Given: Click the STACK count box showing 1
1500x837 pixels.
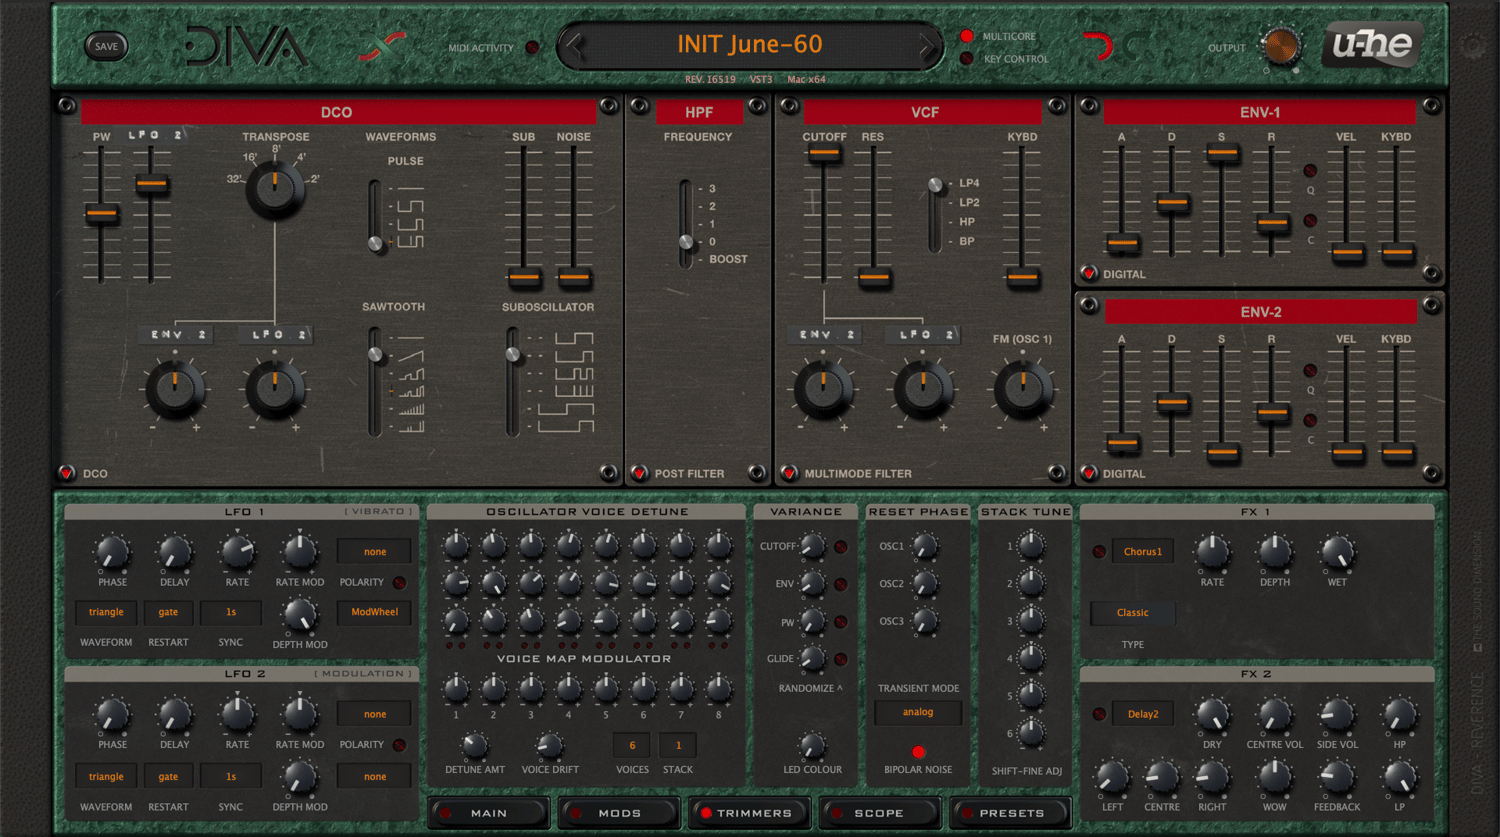Looking at the screenshot, I should pos(678,745).
